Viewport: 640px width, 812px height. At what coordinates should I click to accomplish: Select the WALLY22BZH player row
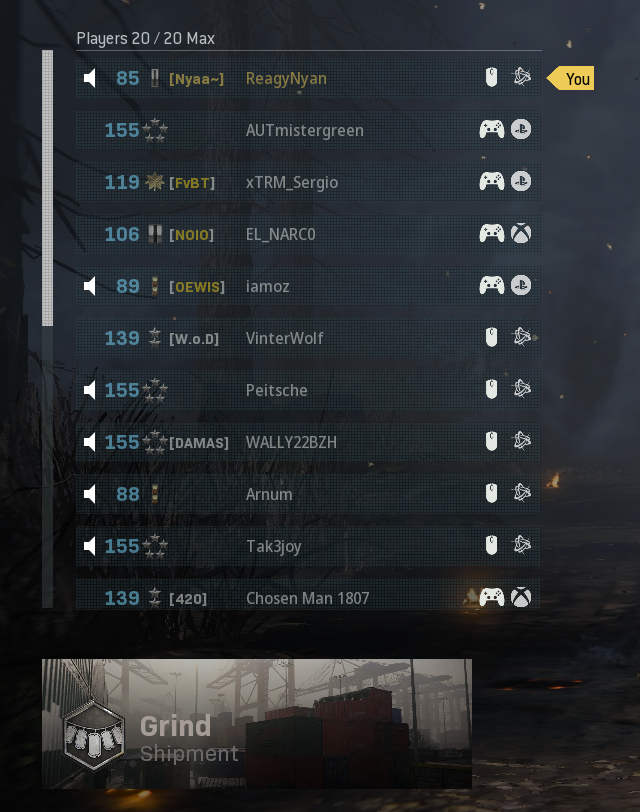pyautogui.click(x=308, y=442)
